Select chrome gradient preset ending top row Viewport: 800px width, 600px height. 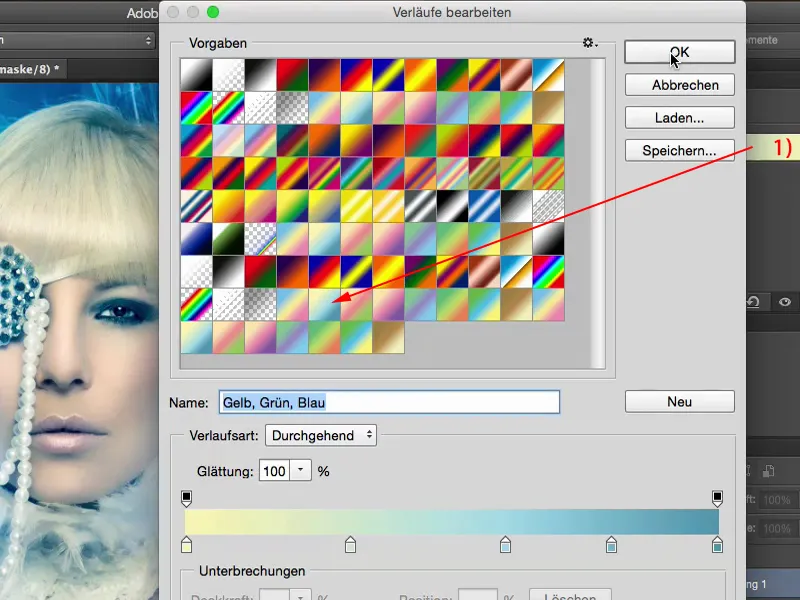coord(548,75)
